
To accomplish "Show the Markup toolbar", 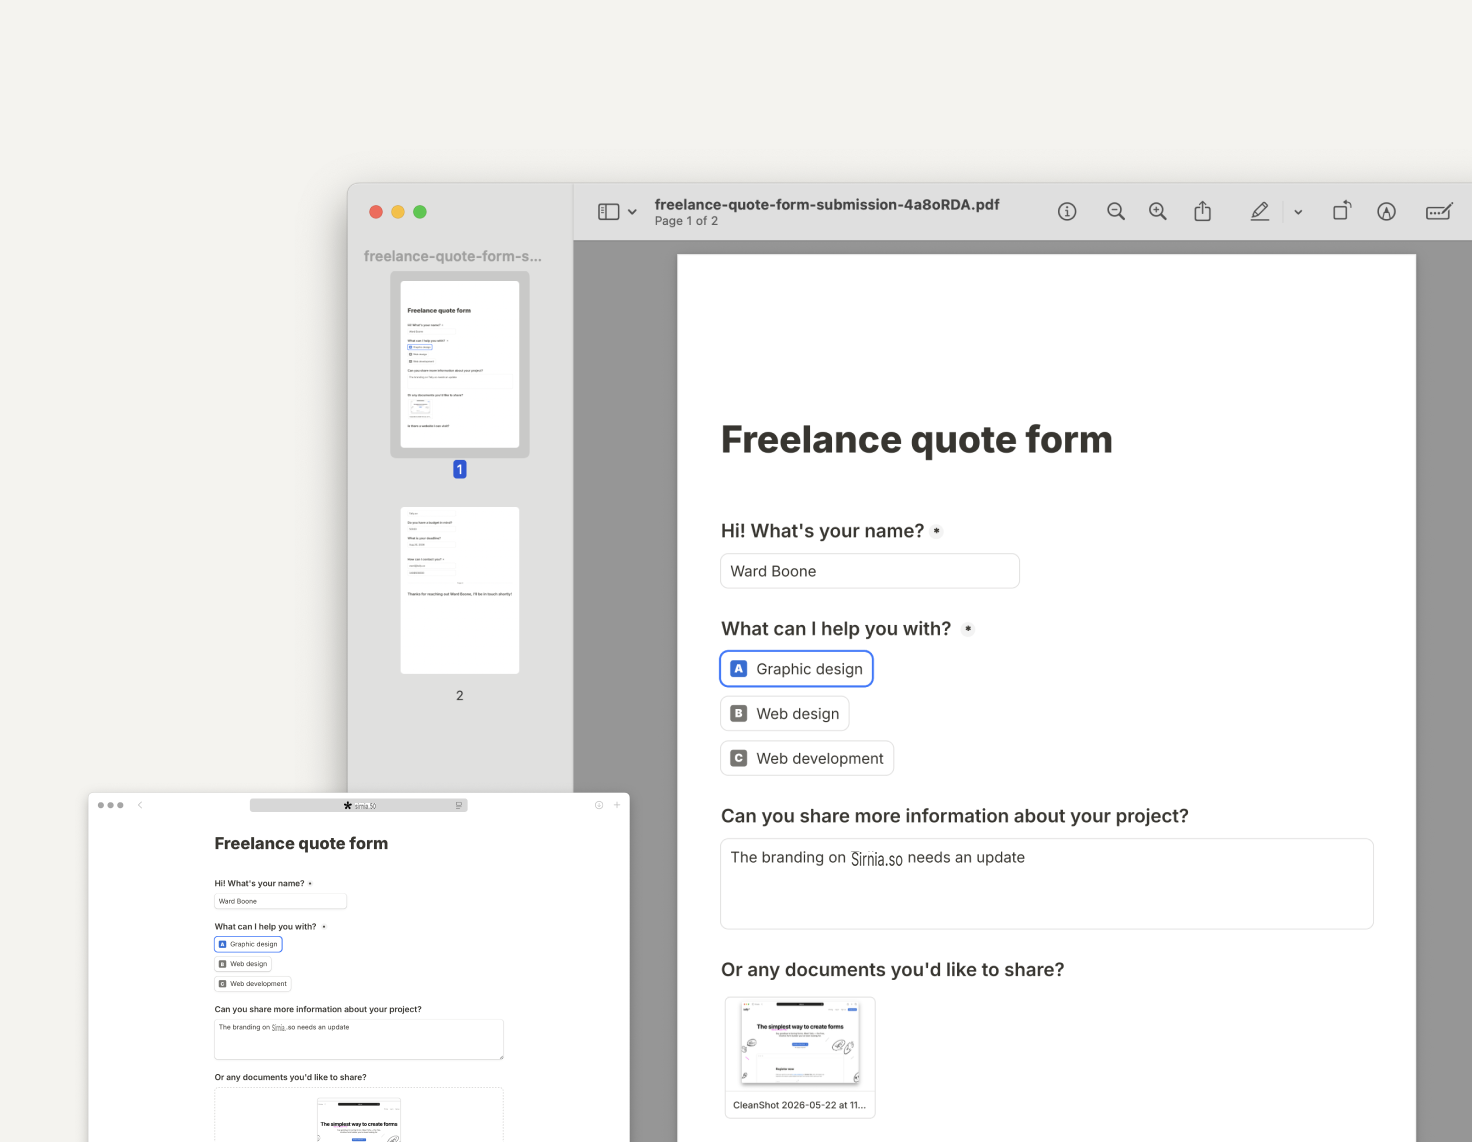I will [x=1386, y=211].
